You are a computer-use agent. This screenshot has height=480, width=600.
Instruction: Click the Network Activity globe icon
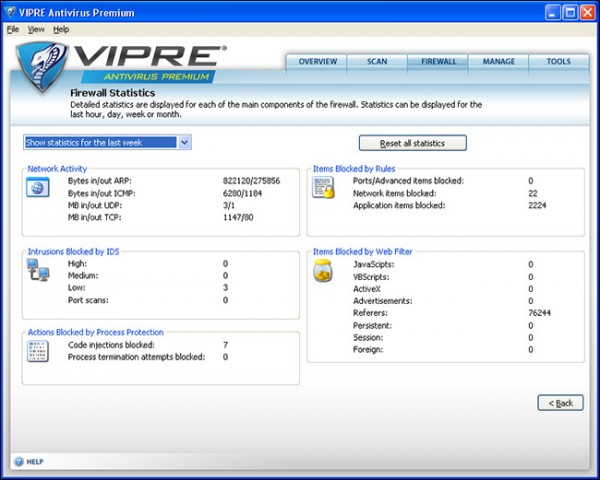(38, 188)
